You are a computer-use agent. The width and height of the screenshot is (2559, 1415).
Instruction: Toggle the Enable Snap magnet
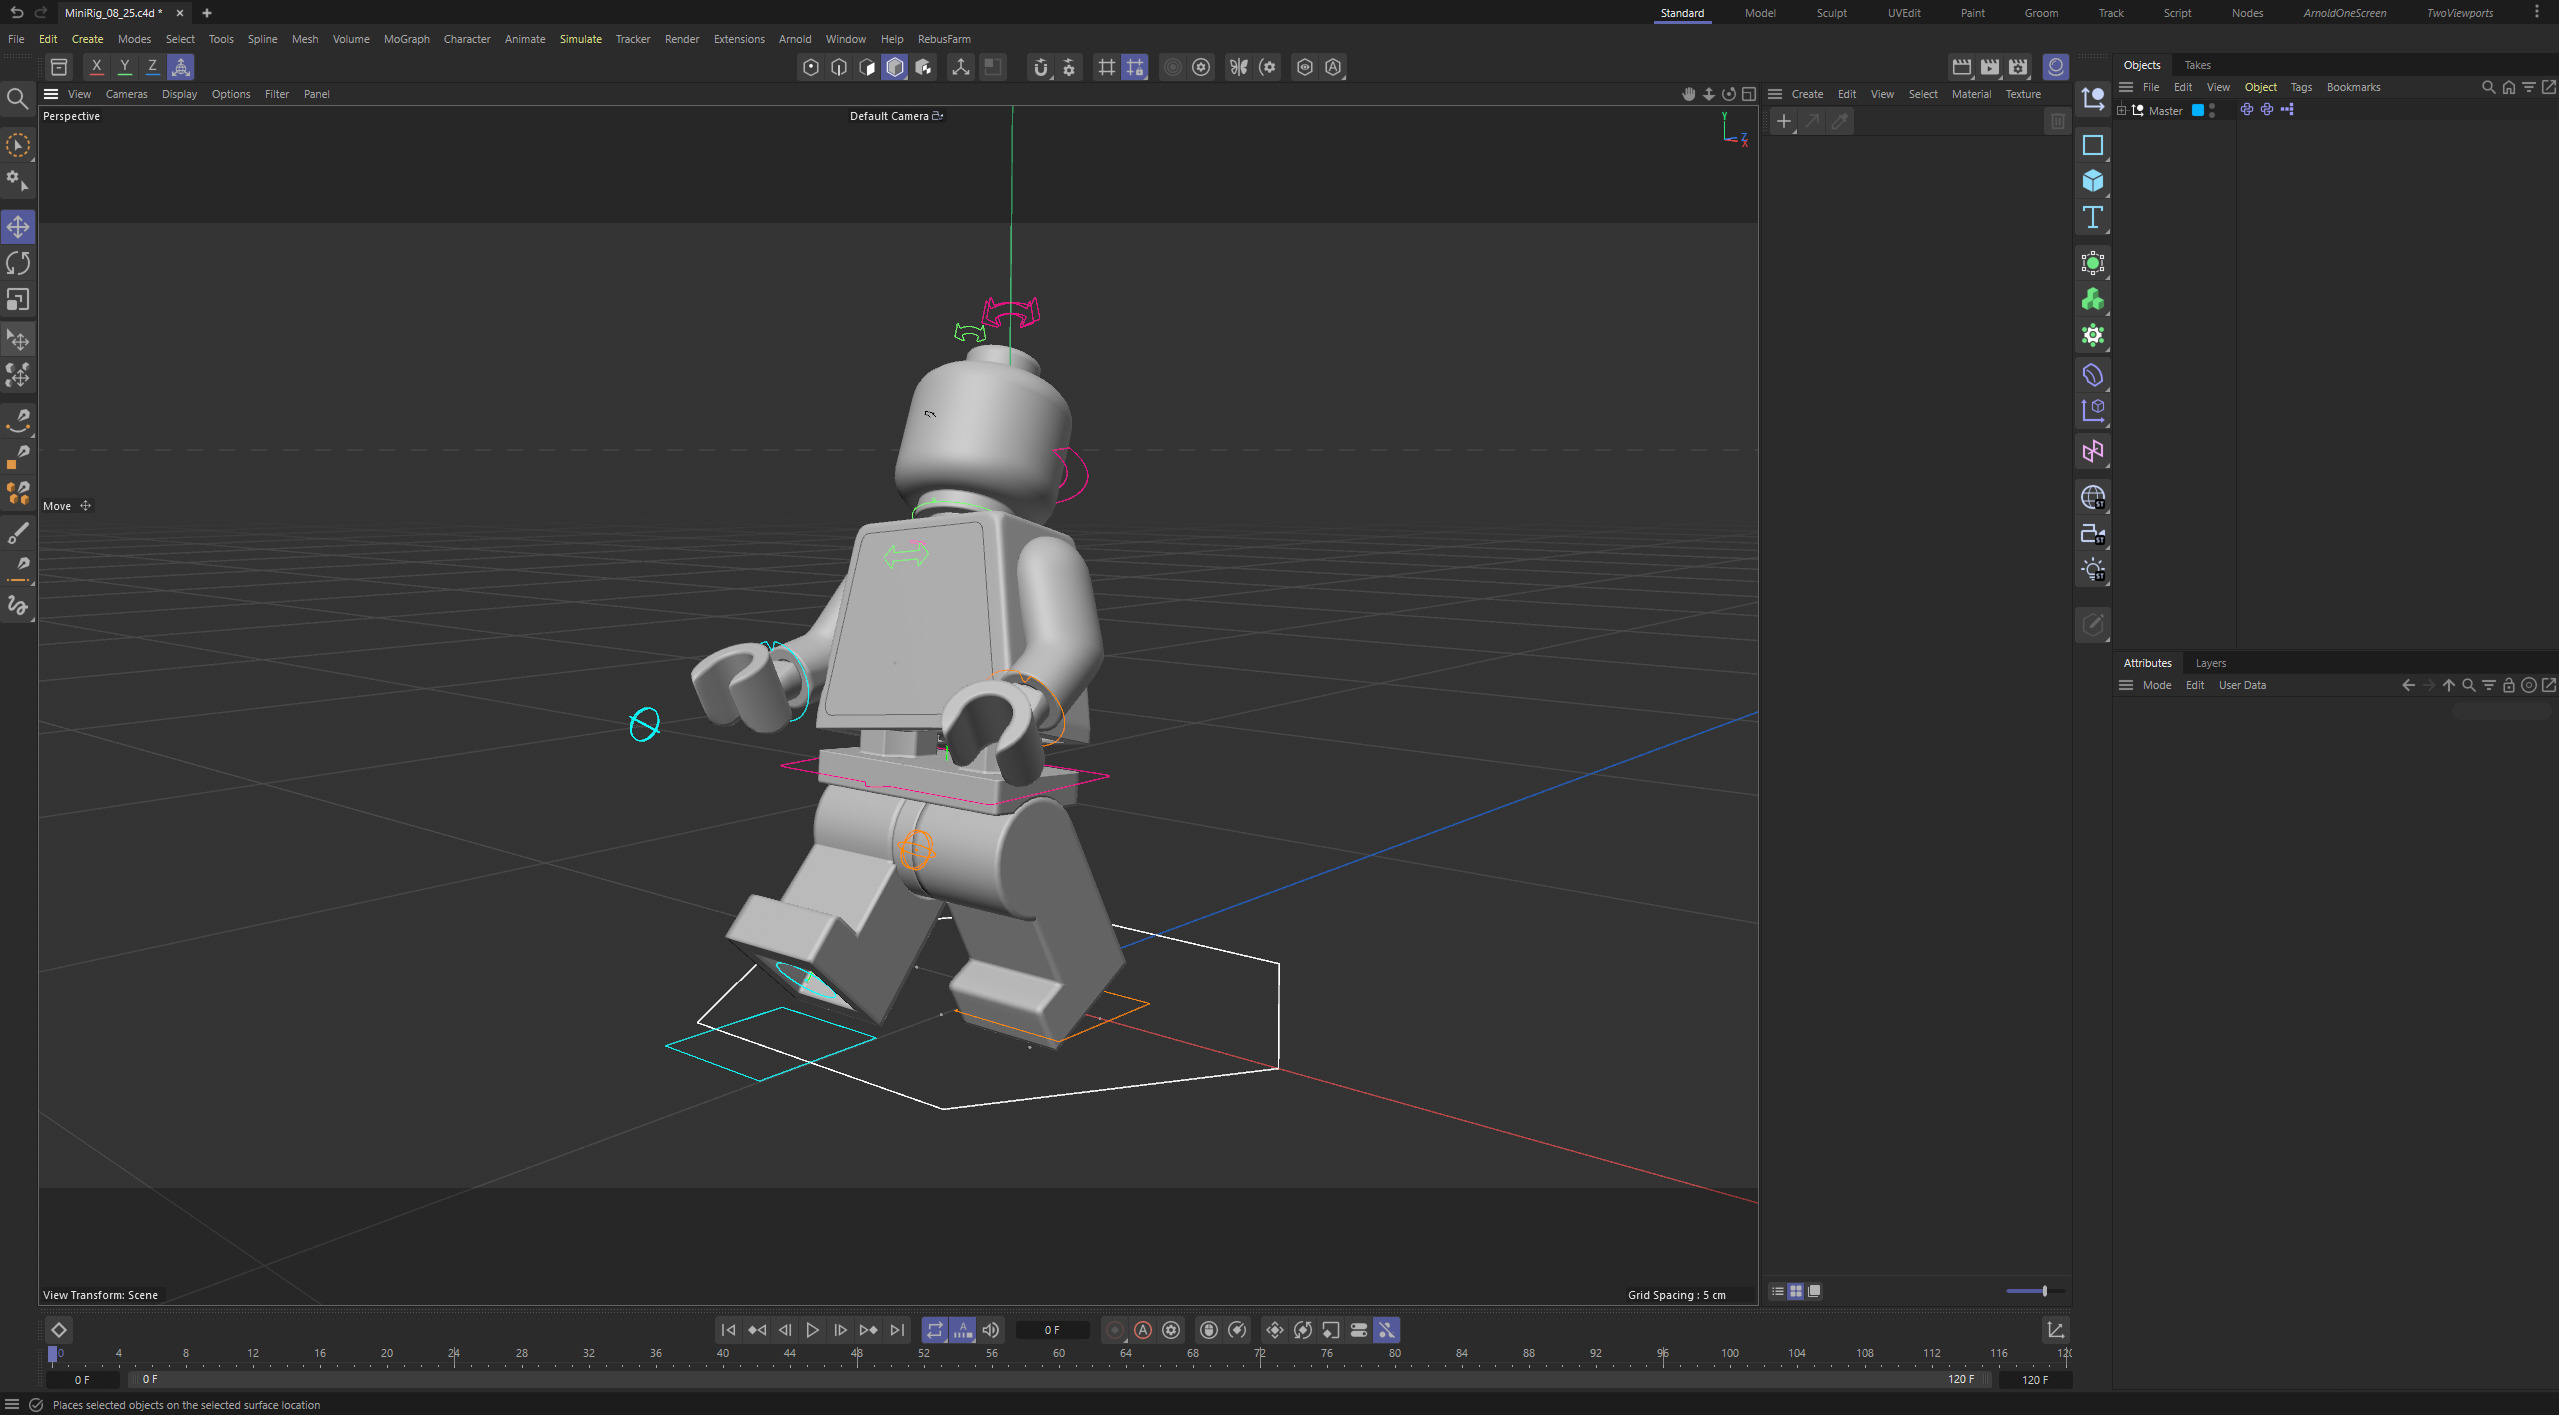(x=1041, y=67)
